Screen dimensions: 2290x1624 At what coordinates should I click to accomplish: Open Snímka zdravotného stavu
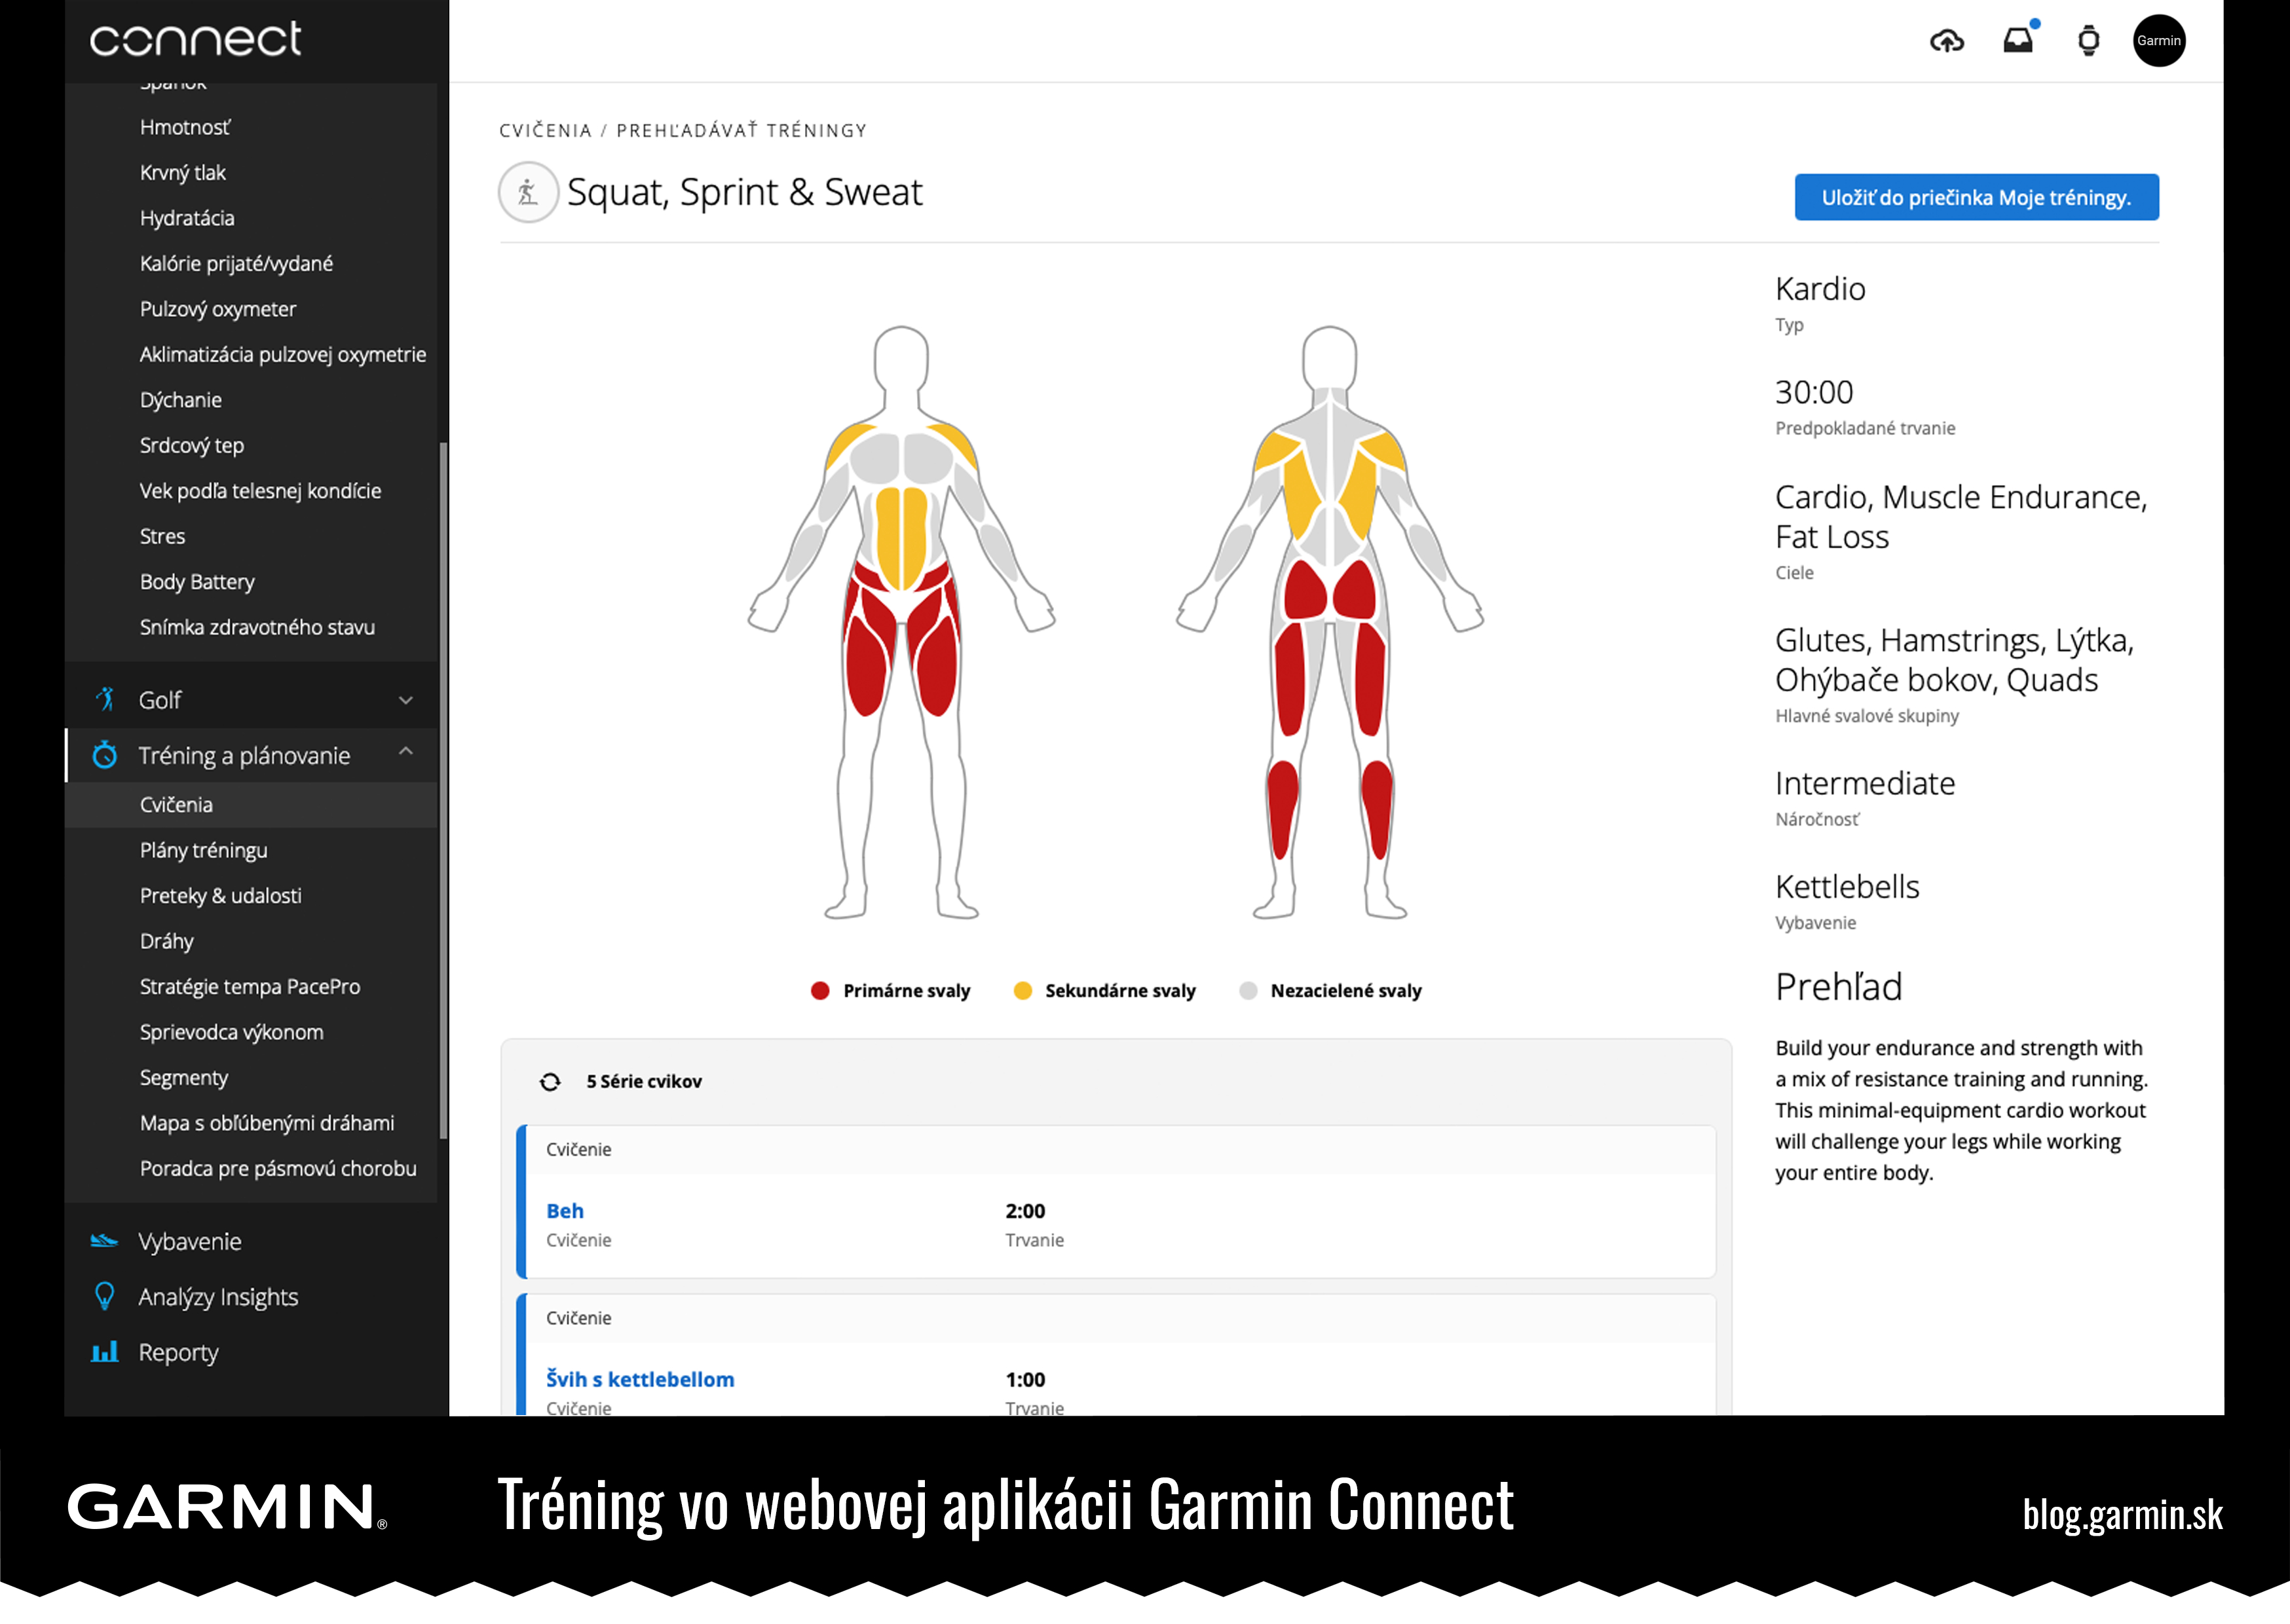pos(258,627)
